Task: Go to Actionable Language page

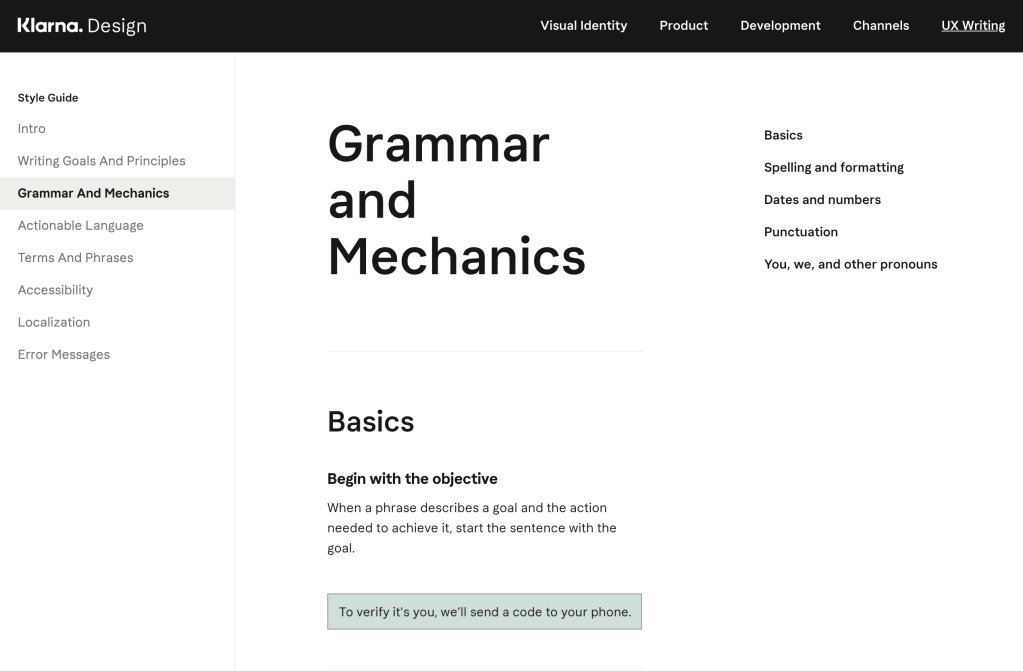Action: [80, 226]
